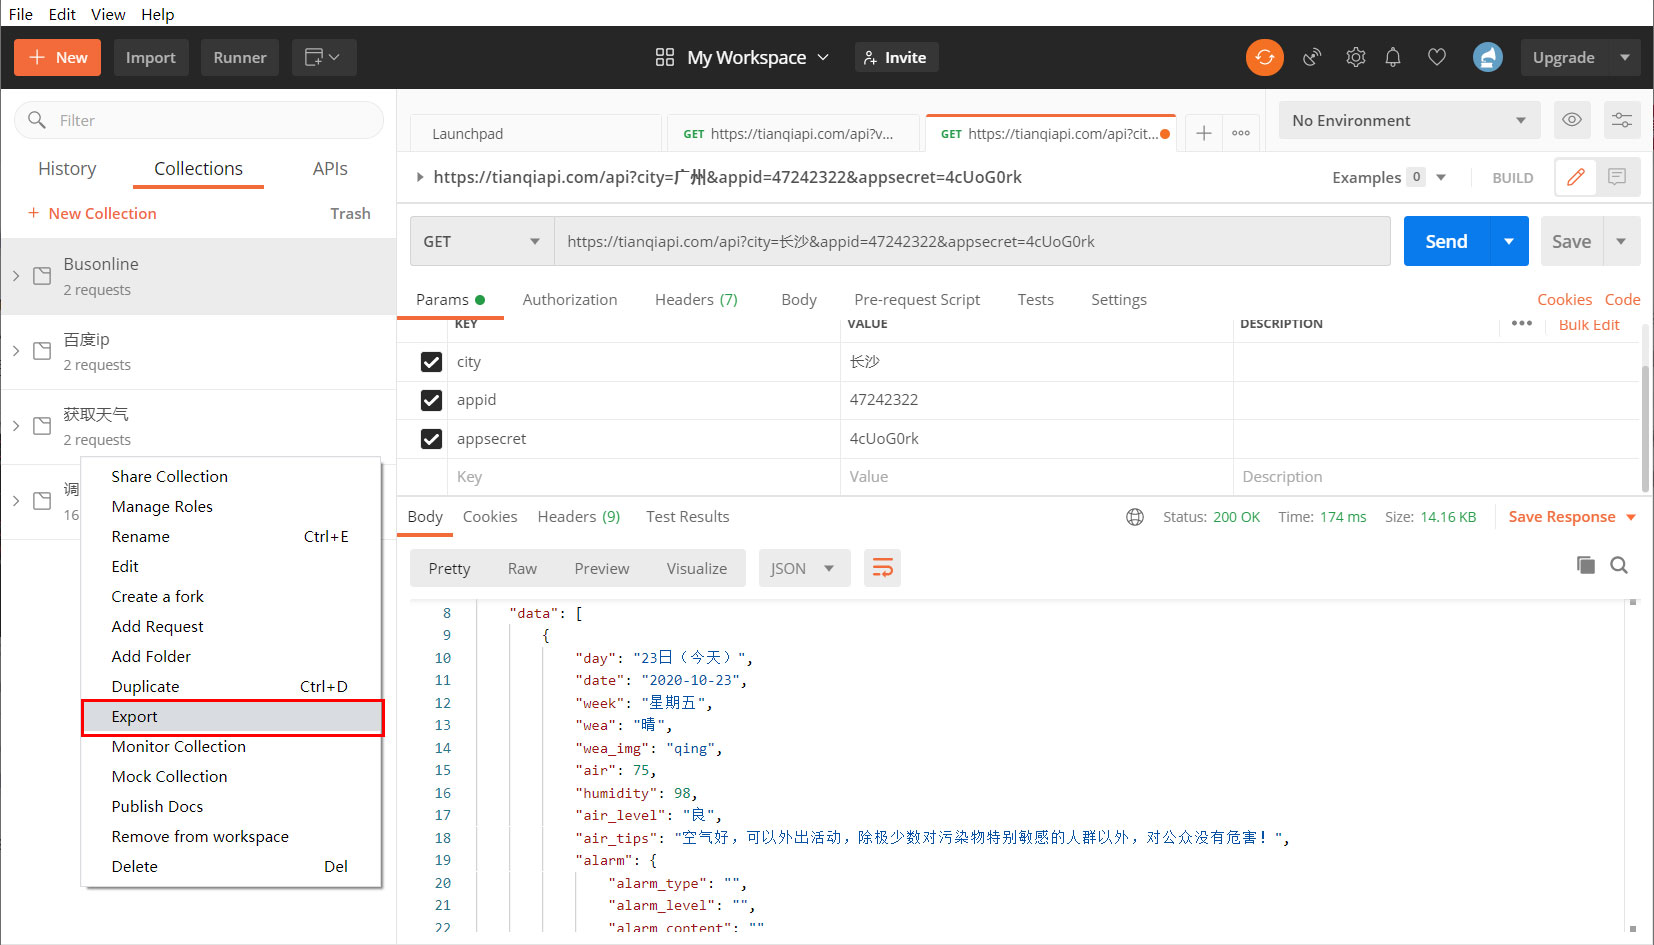Click the Invite button
1654x945 pixels.
(896, 57)
